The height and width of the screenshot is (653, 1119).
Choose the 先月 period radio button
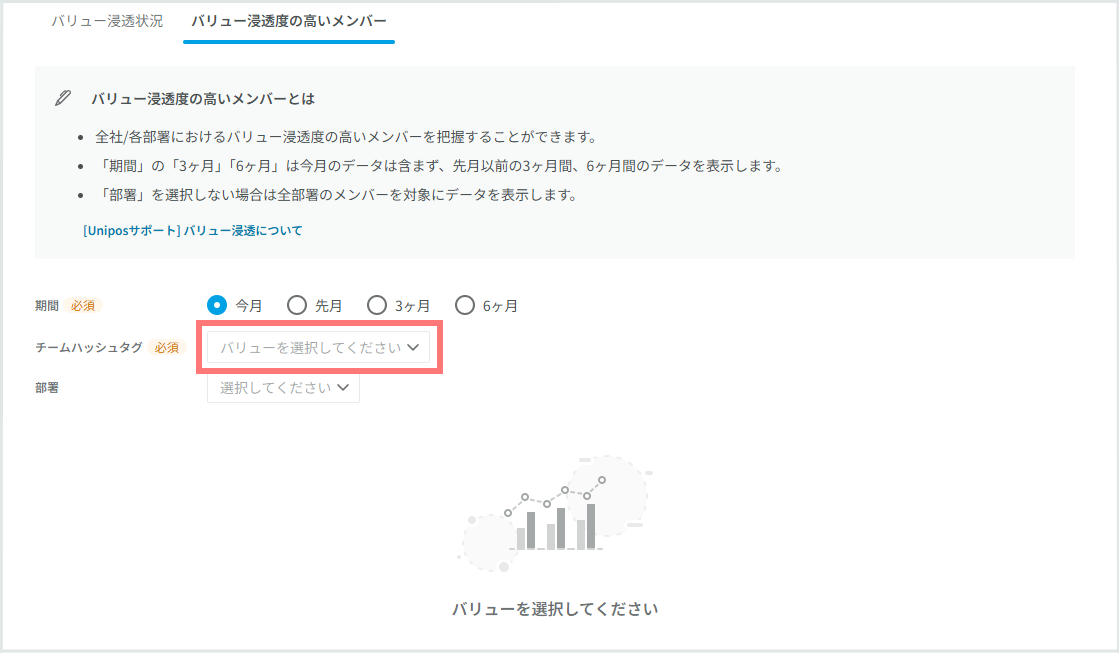coord(297,305)
